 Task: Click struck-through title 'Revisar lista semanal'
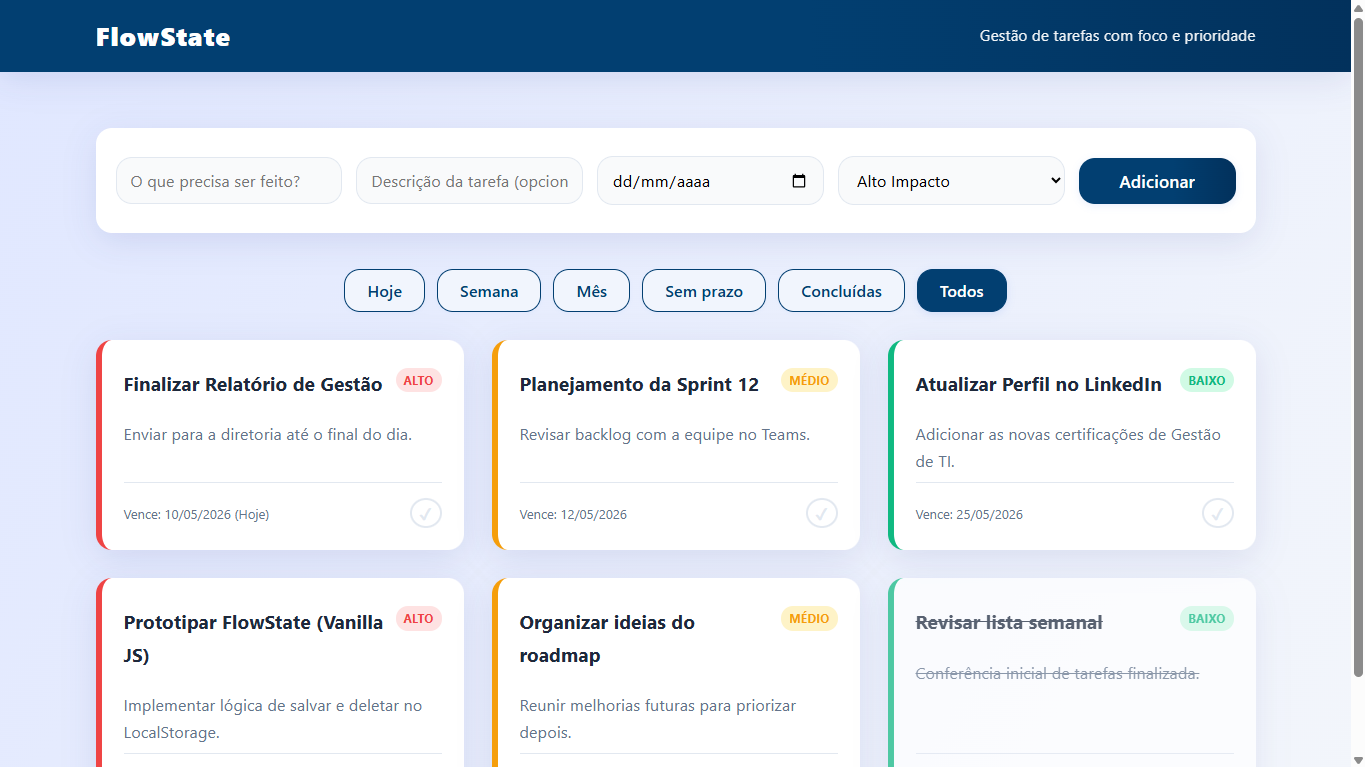tap(1009, 622)
